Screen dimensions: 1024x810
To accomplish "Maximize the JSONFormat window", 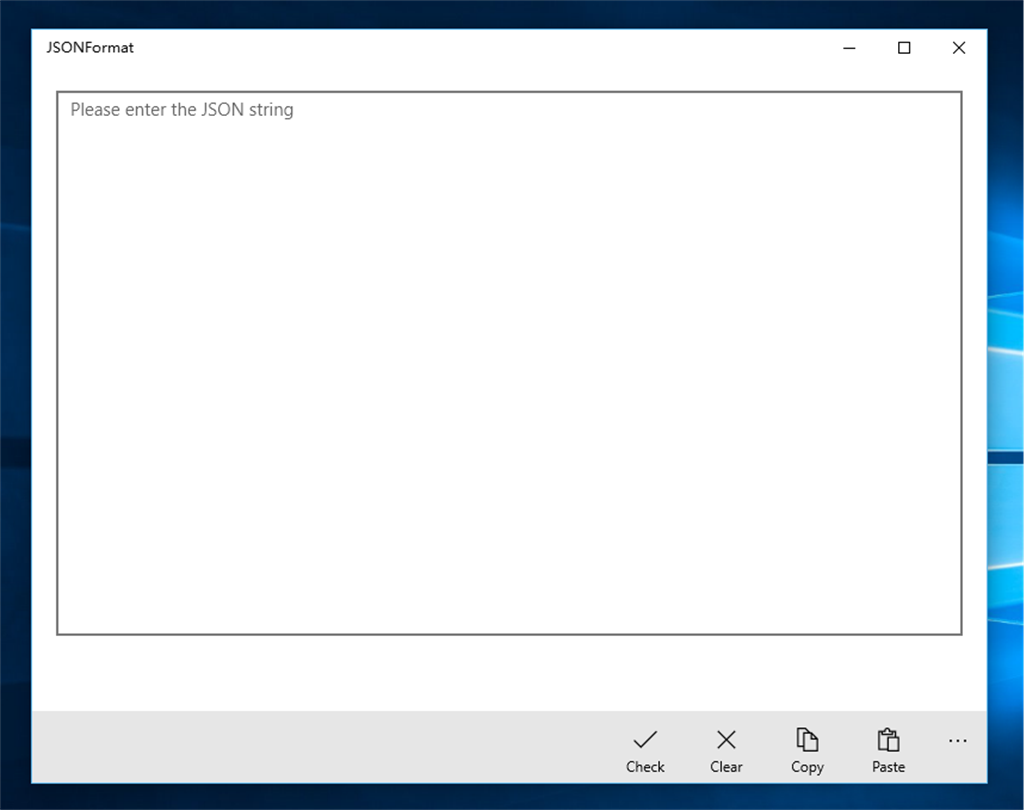I will coord(904,48).
